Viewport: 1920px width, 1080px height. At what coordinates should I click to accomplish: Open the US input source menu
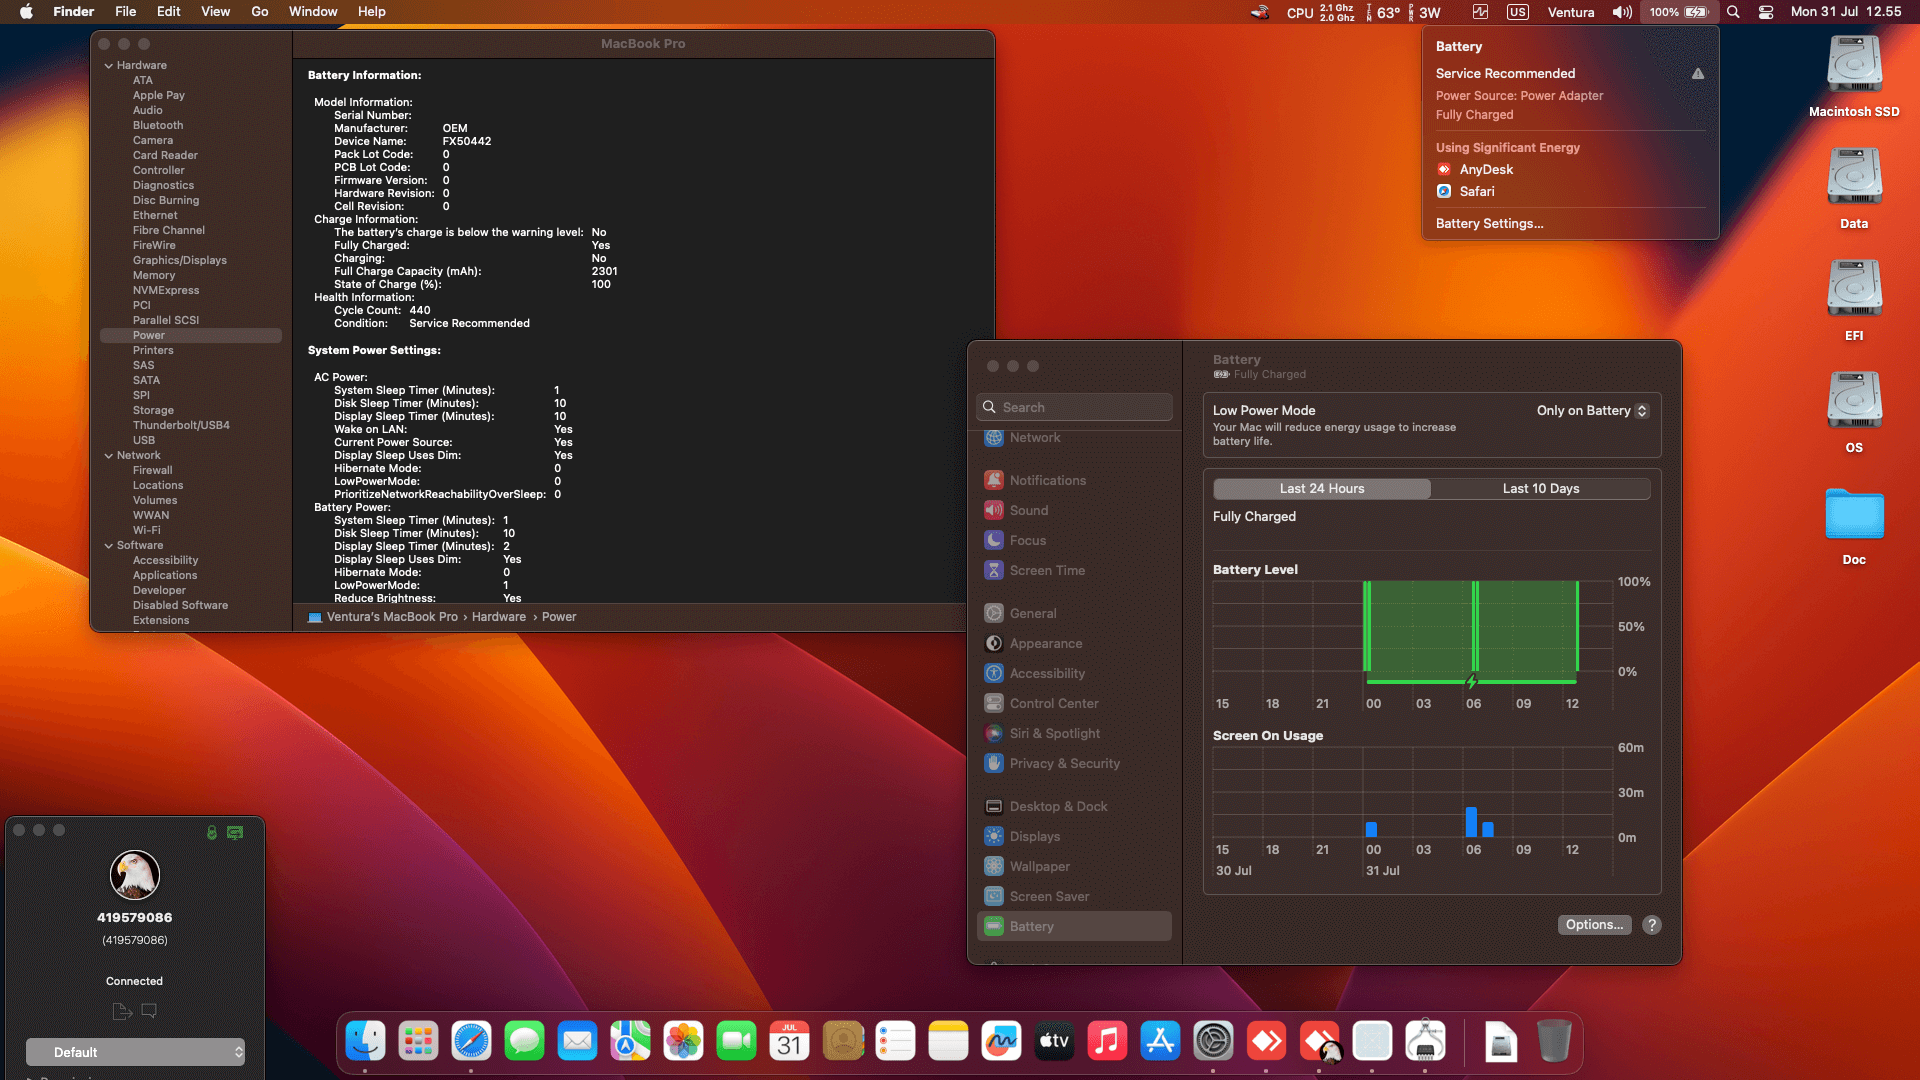[1517, 12]
